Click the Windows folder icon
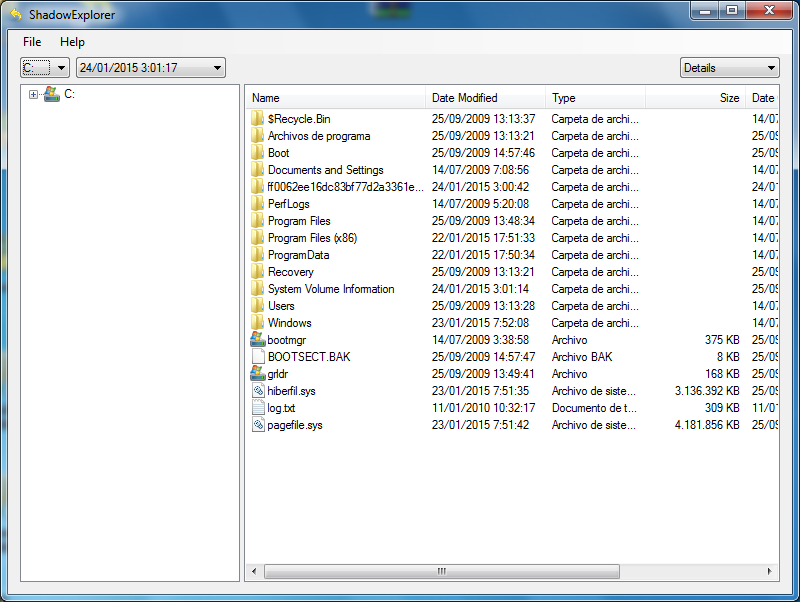Image resolution: width=800 pixels, height=602 pixels. coord(257,323)
